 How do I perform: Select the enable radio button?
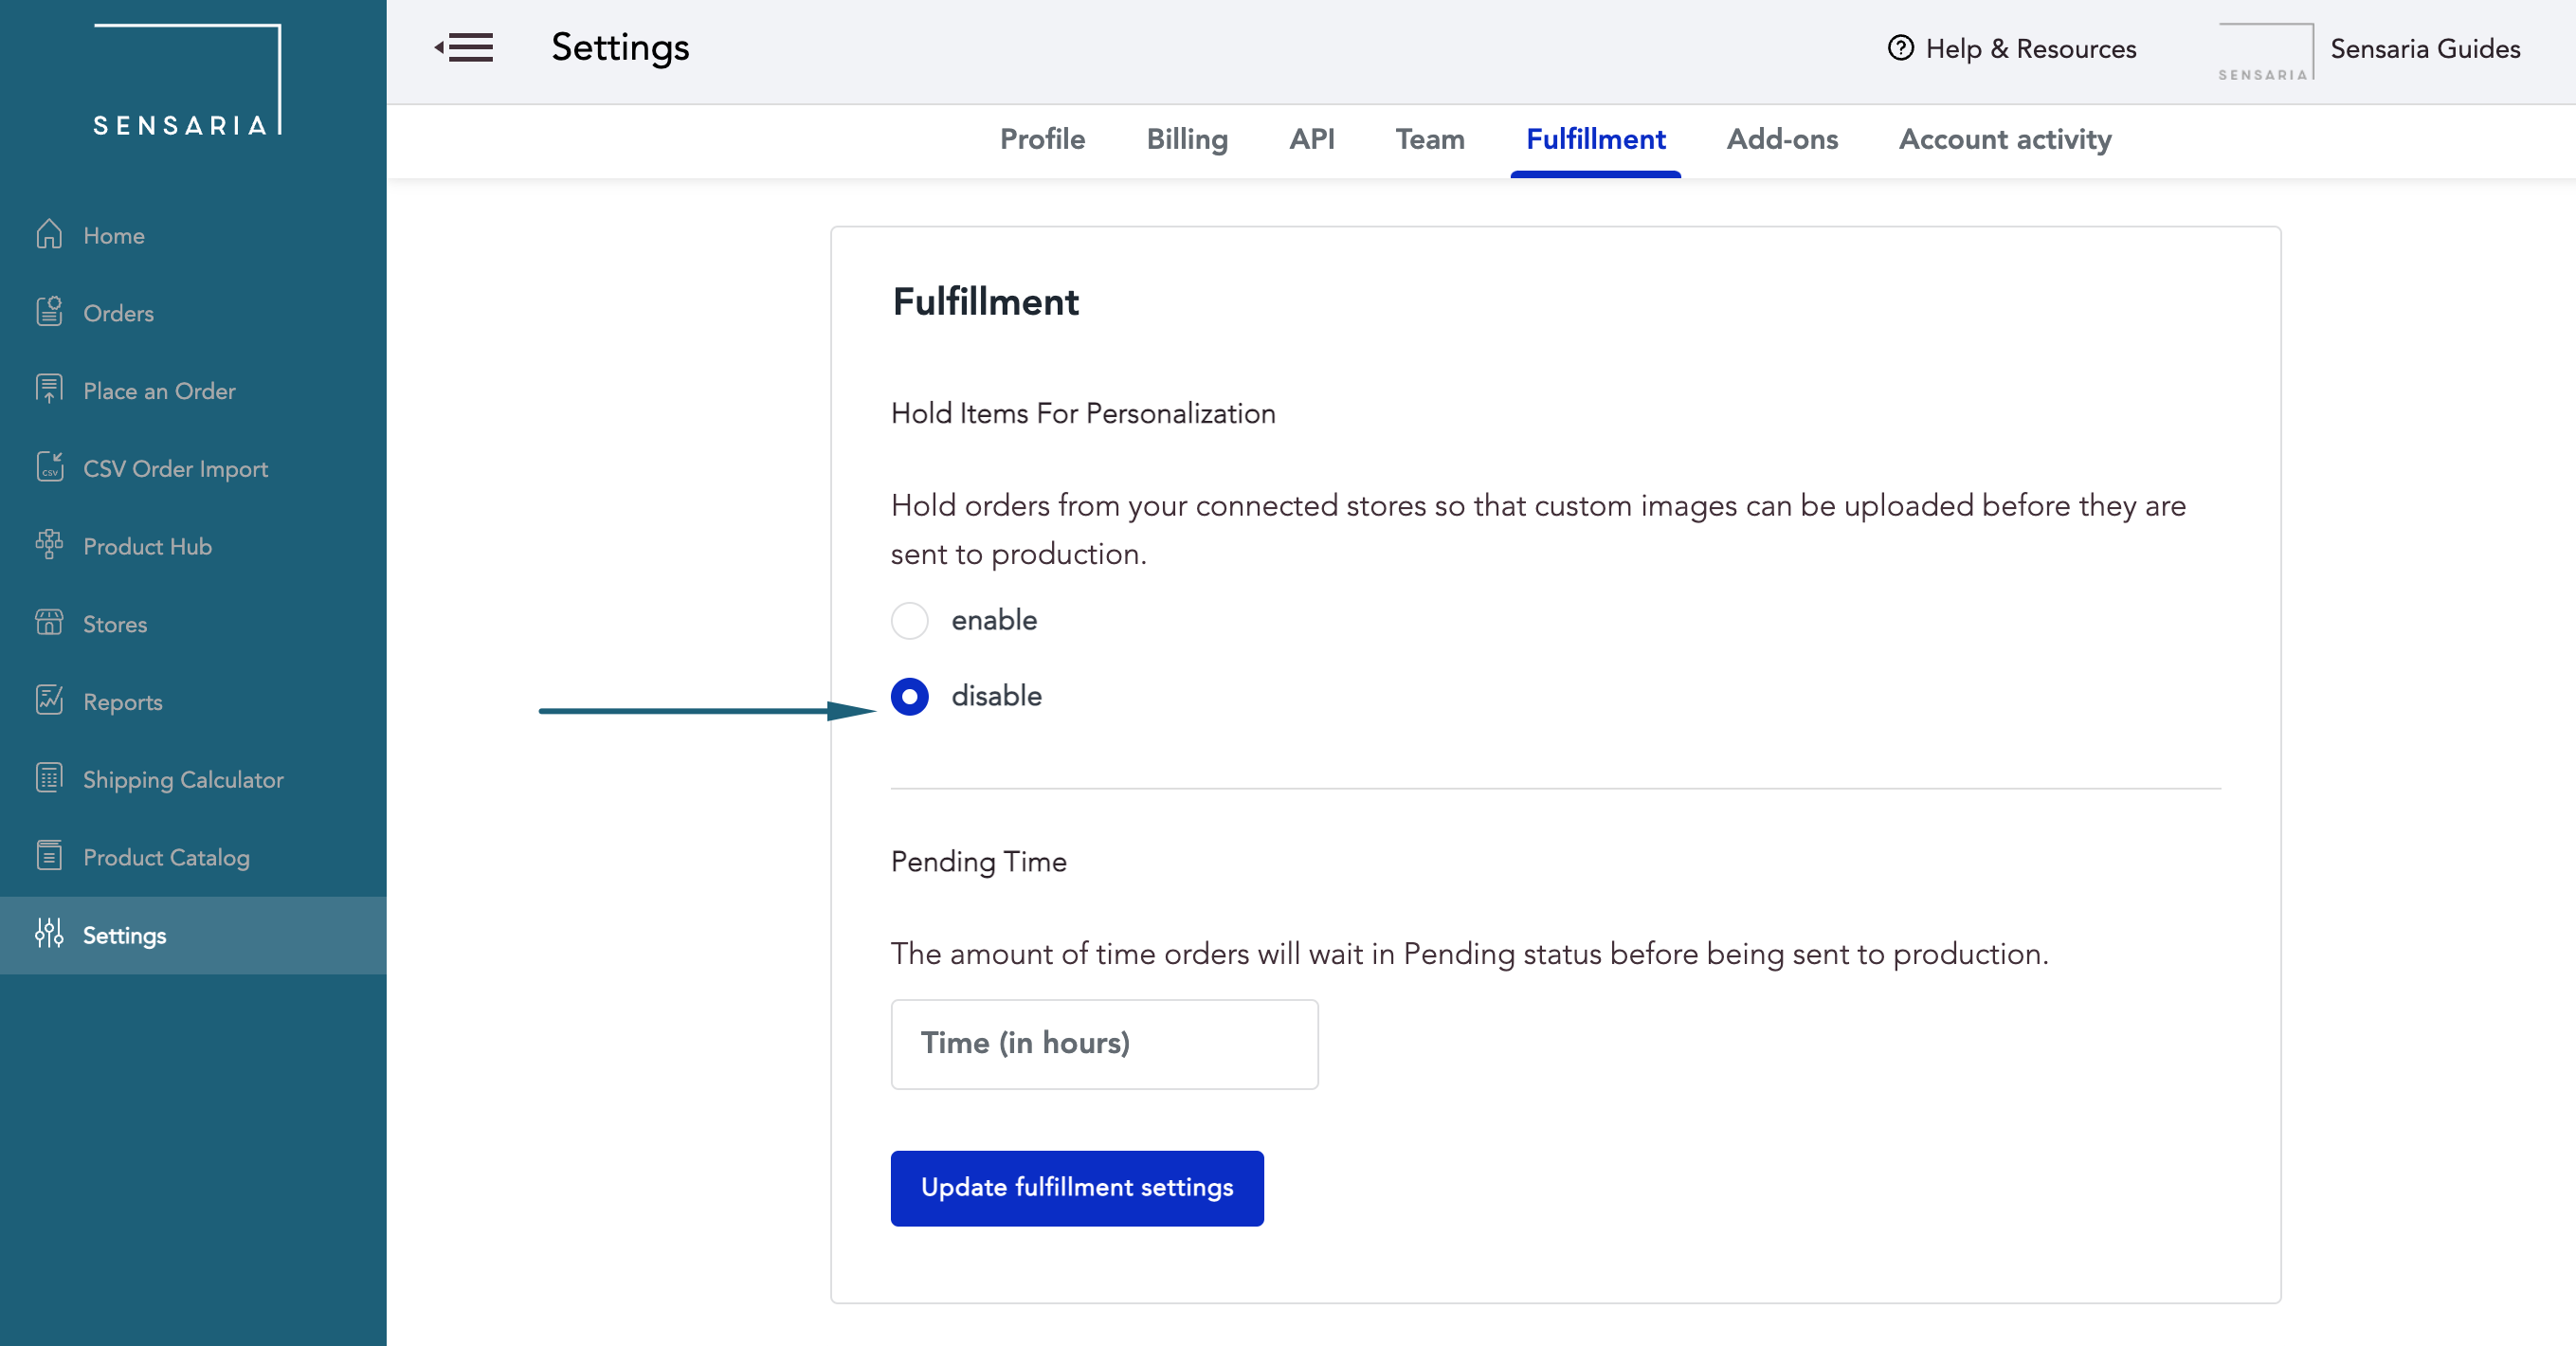coord(909,620)
